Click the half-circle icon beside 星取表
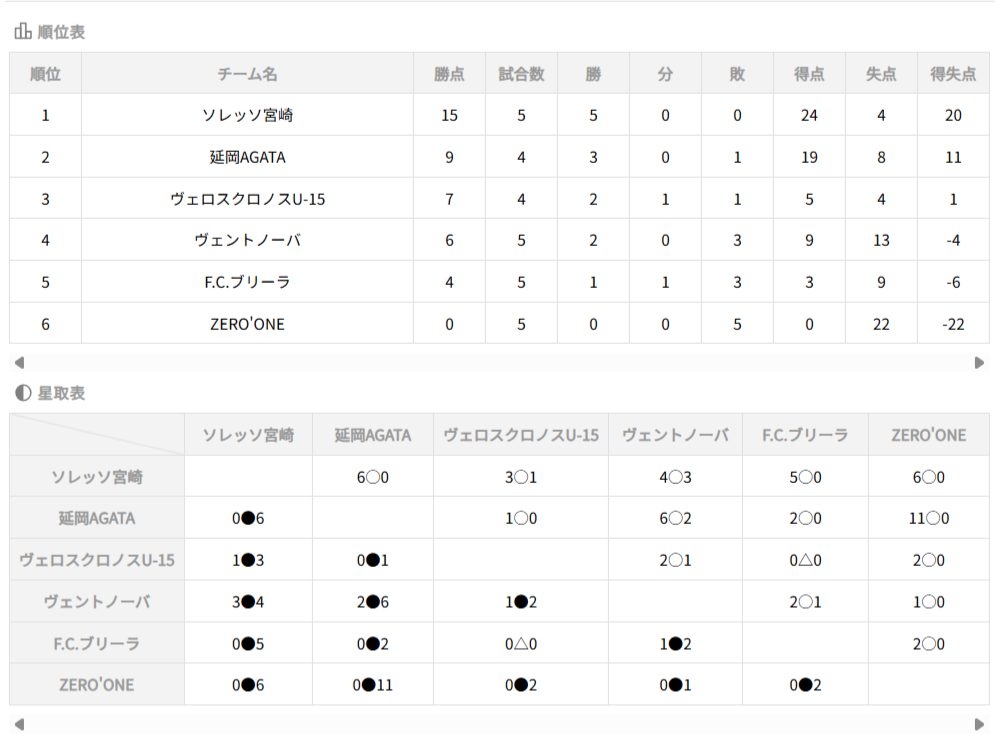This screenshot has width=1003, height=743. pyautogui.click(x=22, y=393)
